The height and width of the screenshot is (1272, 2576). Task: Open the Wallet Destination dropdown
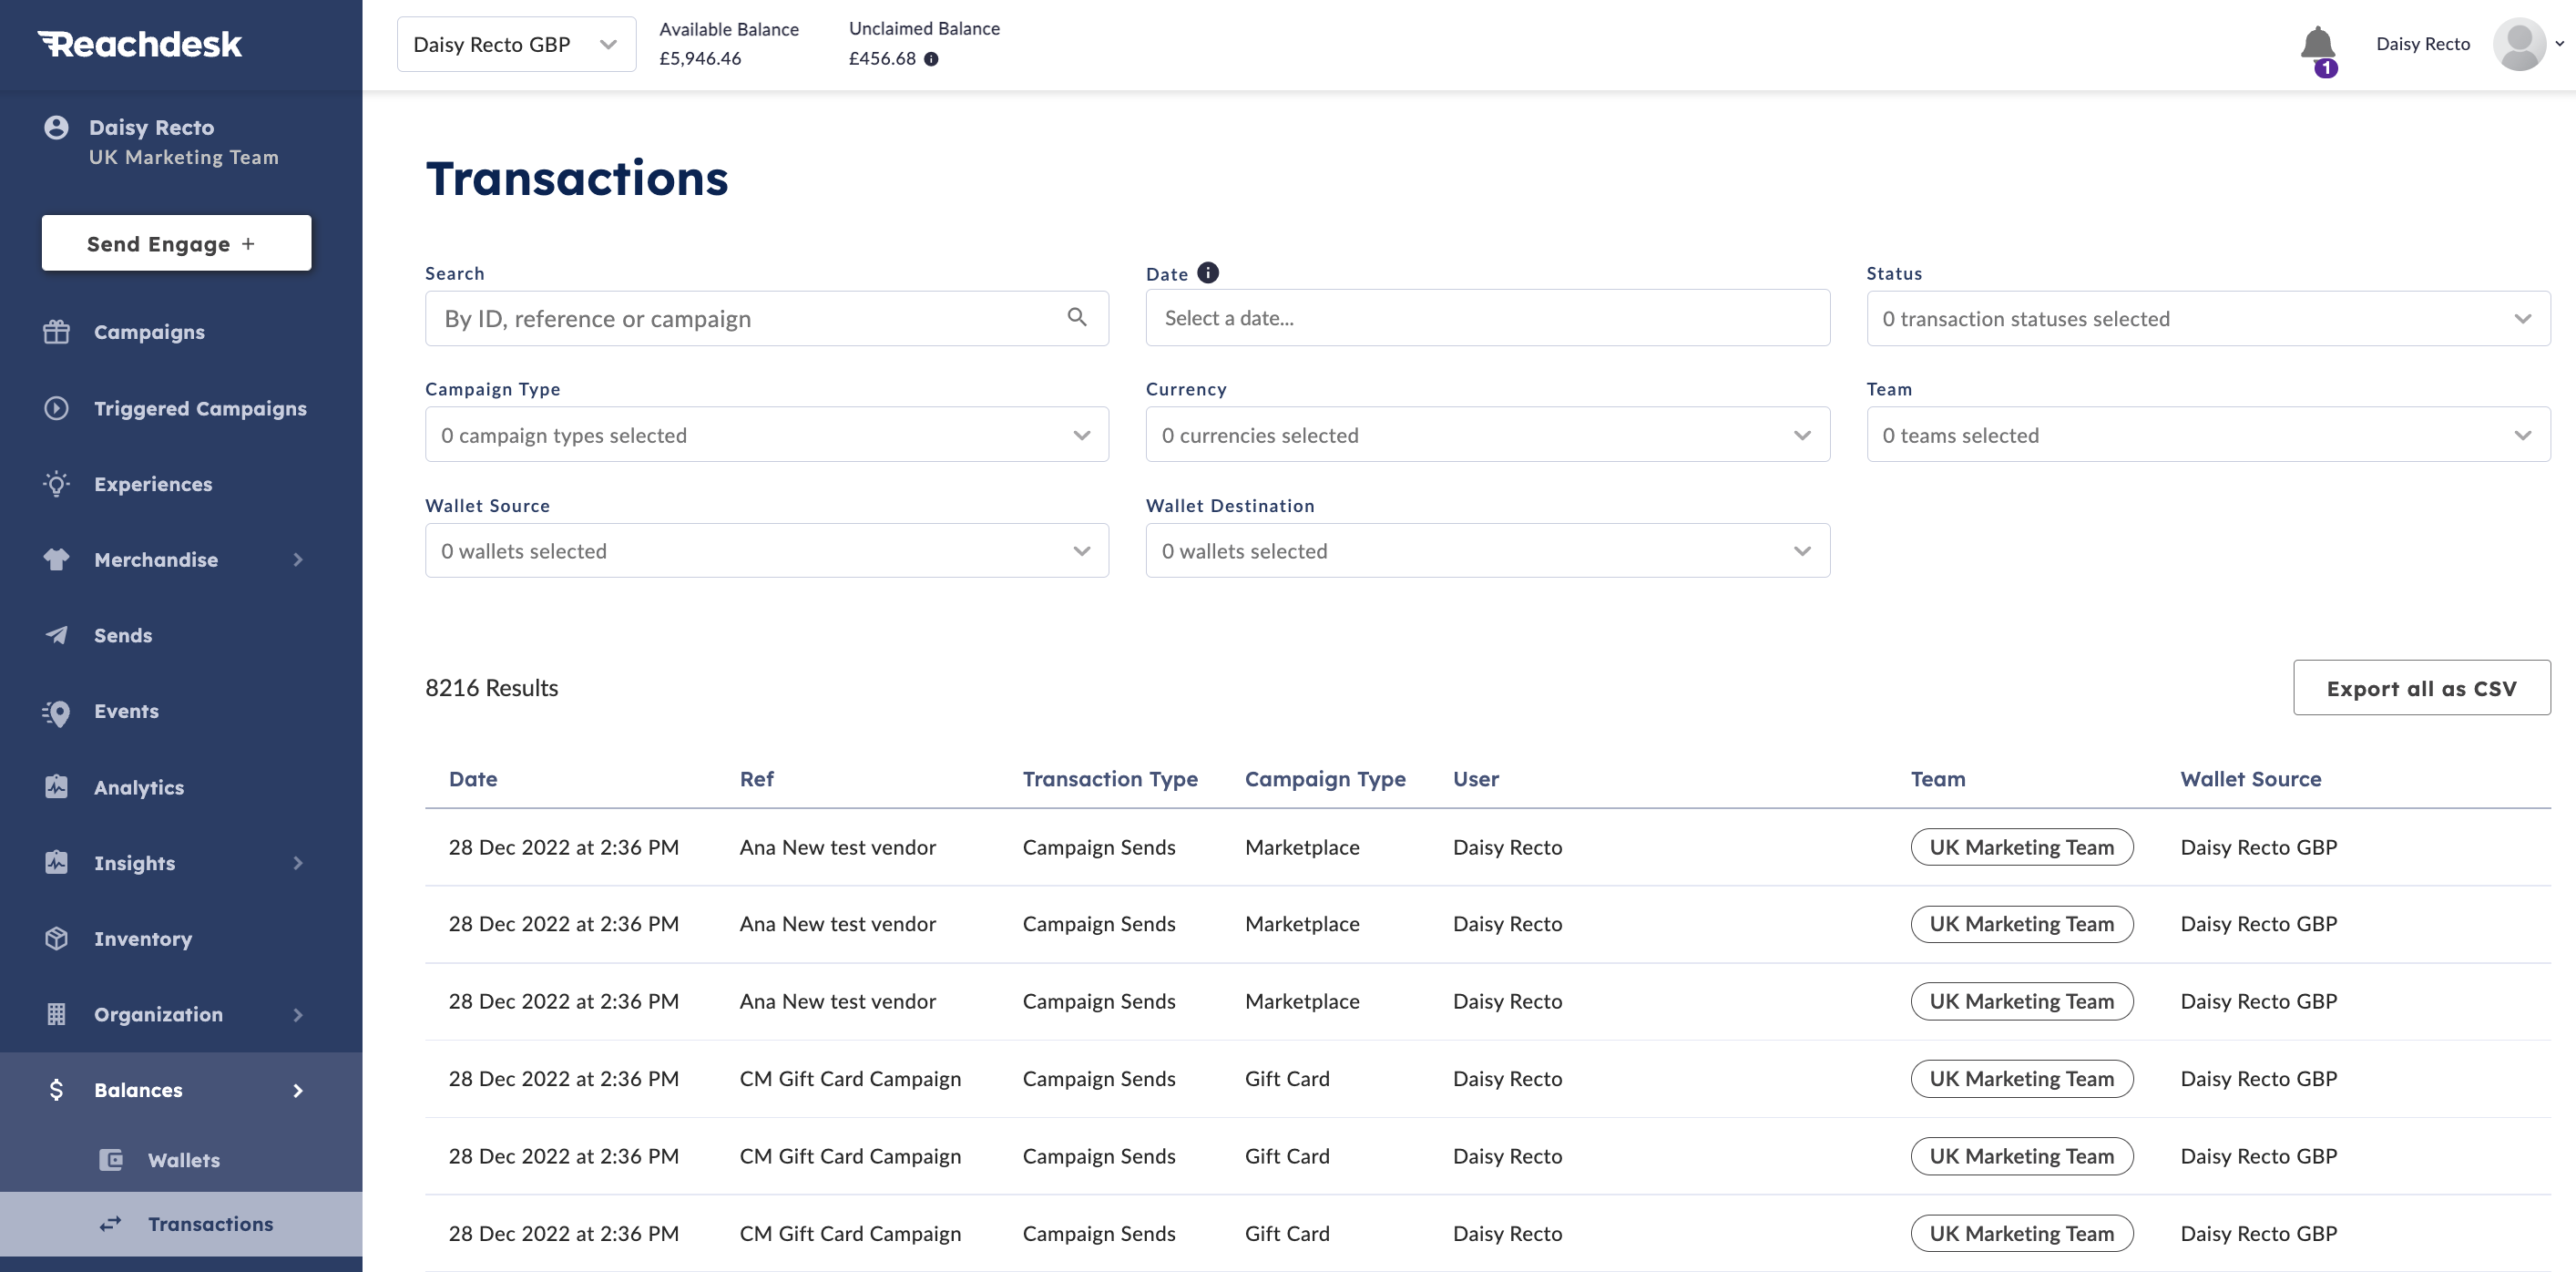(1486, 551)
